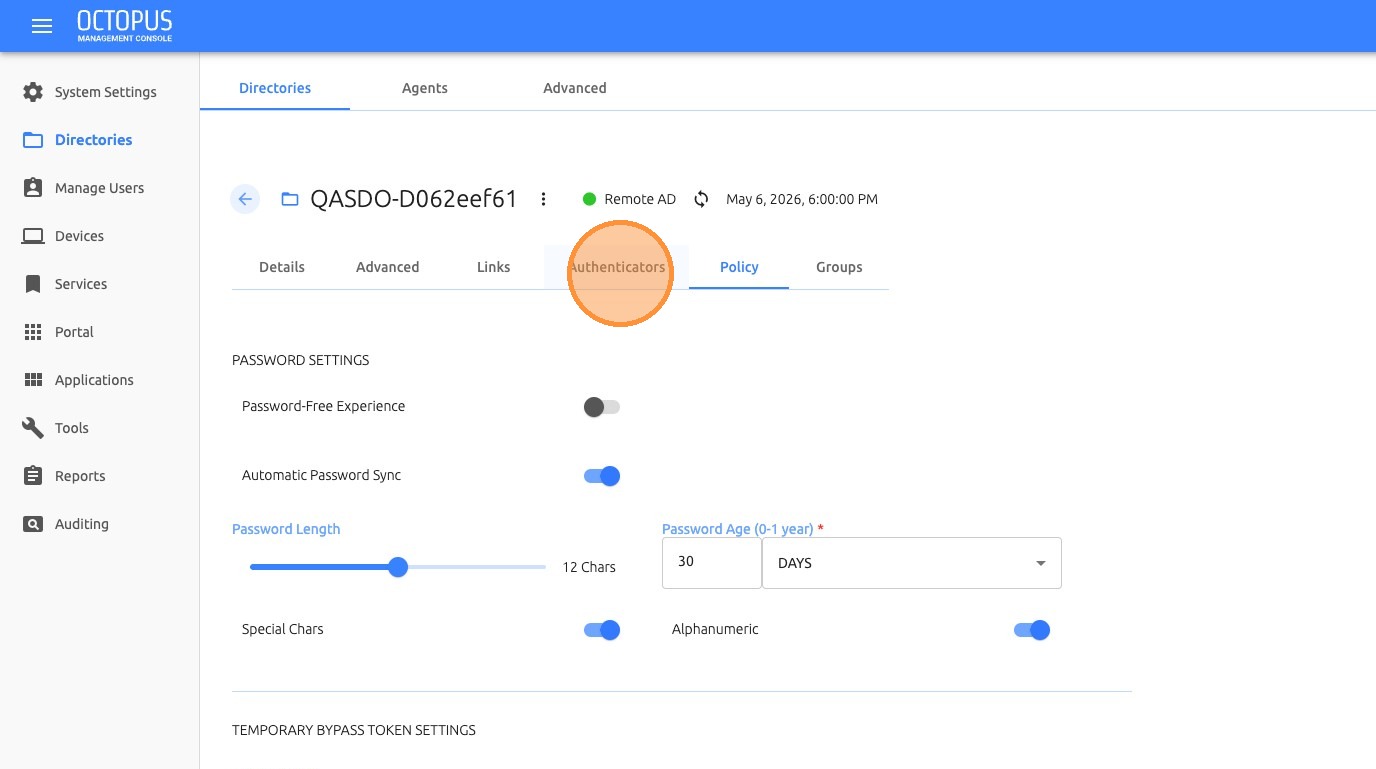
Task: Go to Manage Users page
Action: [99, 188]
